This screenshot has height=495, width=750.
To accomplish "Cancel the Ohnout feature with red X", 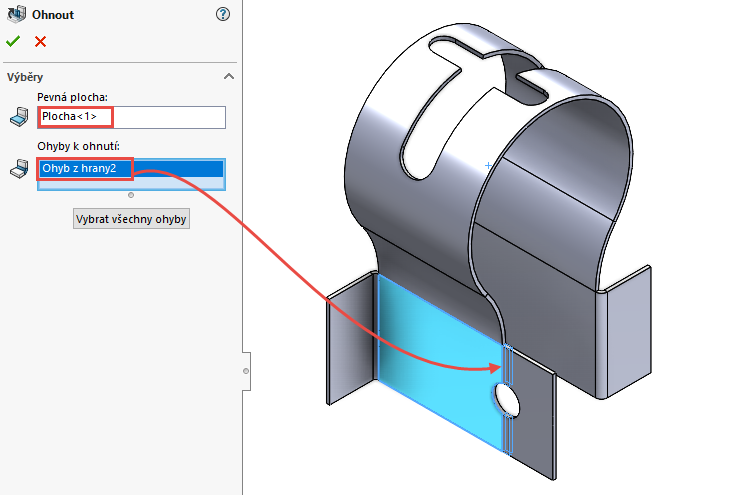I will [x=41, y=42].
